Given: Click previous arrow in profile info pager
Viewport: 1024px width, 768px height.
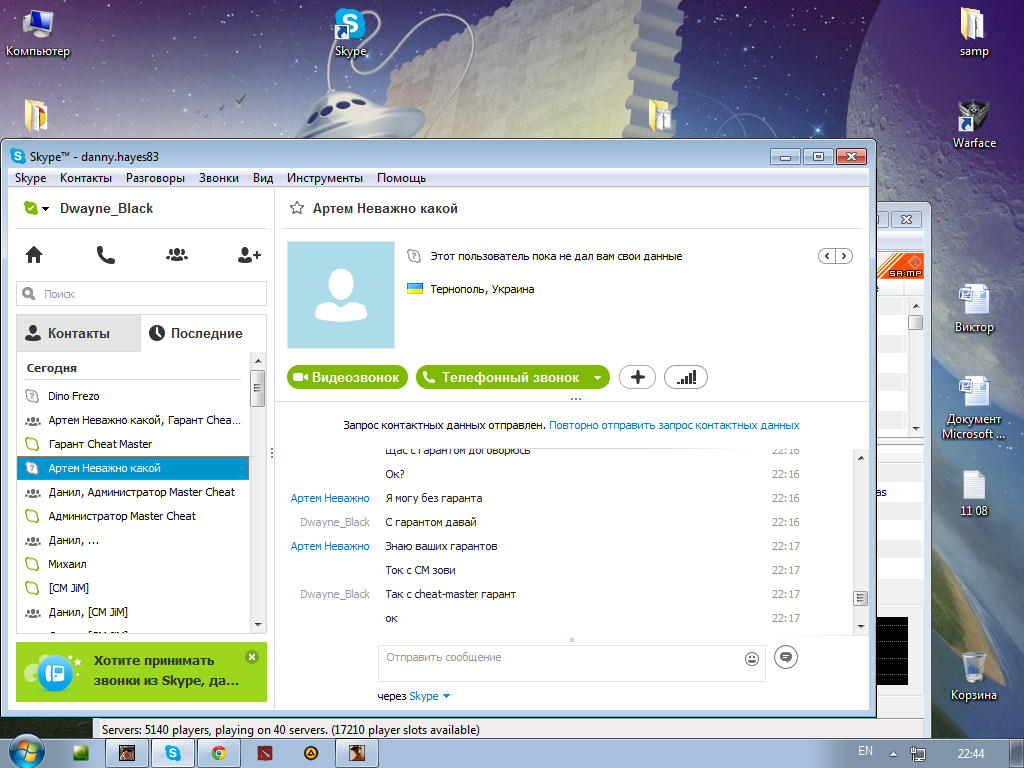Looking at the screenshot, I should [827, 256].
